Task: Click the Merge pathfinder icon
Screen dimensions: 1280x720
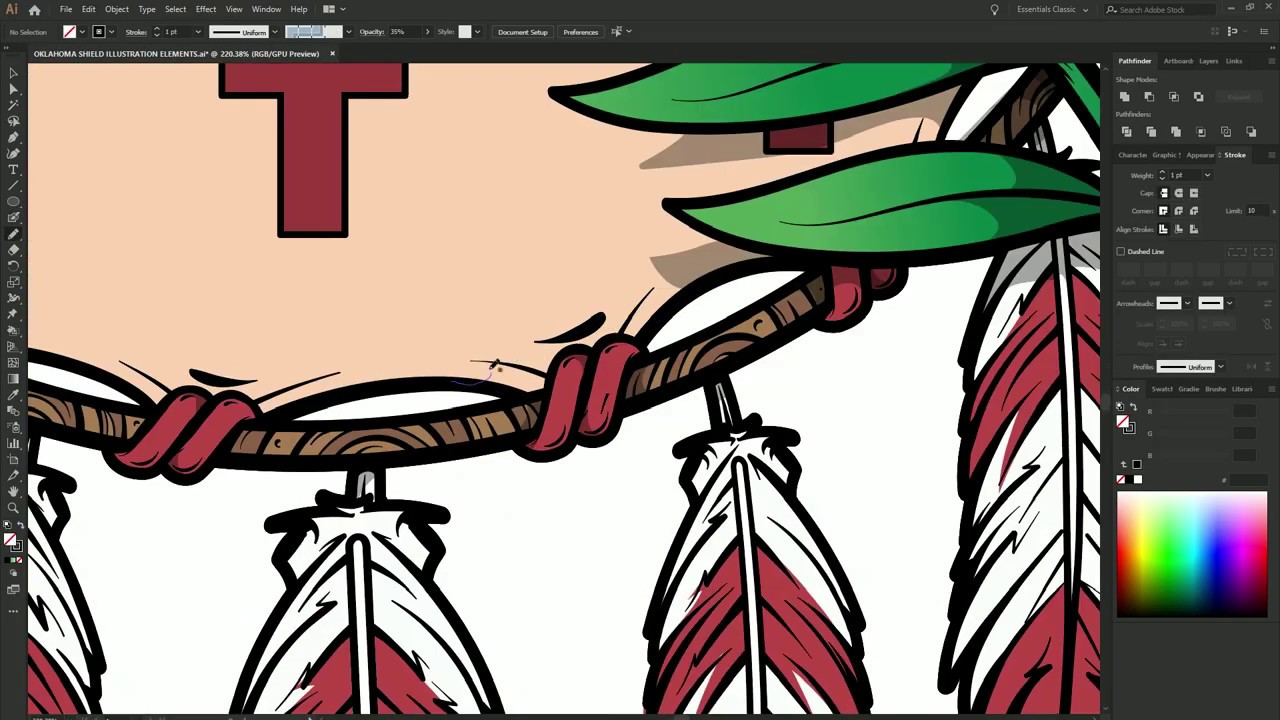Action: tap(1176, 132)
